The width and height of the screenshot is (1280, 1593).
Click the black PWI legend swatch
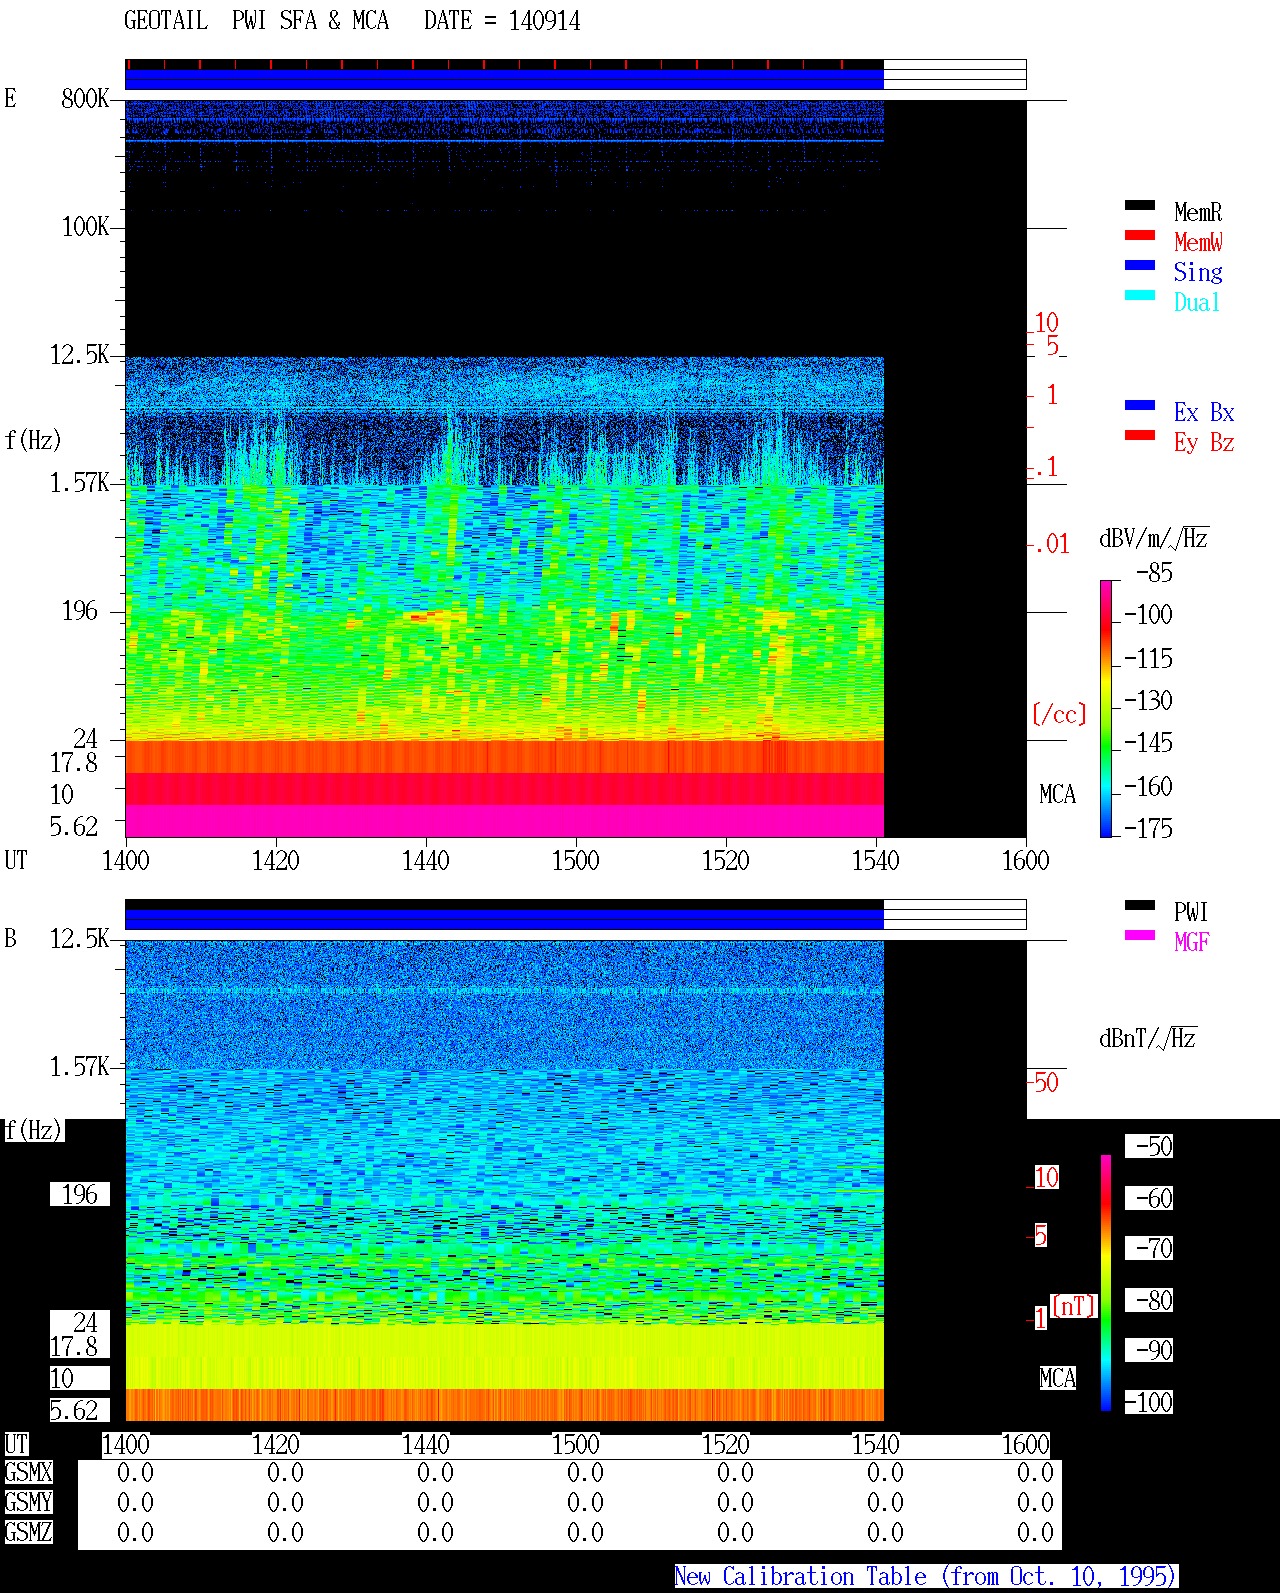pos(1139,906)
